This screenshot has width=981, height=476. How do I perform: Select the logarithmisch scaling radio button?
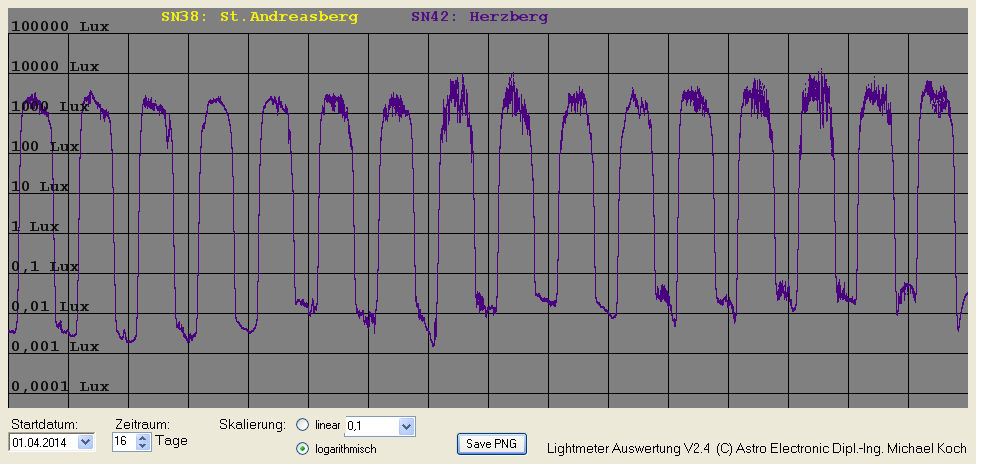(x=302, y=448)
